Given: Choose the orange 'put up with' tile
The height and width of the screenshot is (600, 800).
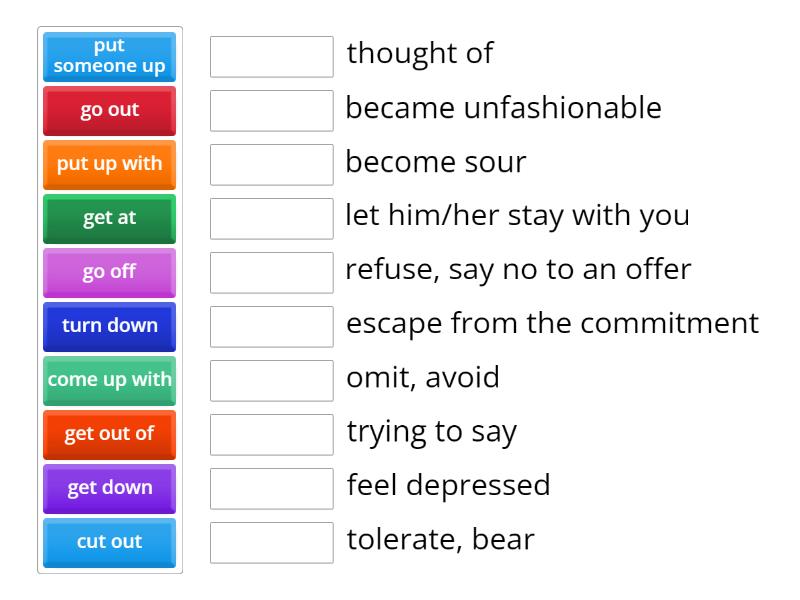Looking at the screenshot, I should 109,165.
